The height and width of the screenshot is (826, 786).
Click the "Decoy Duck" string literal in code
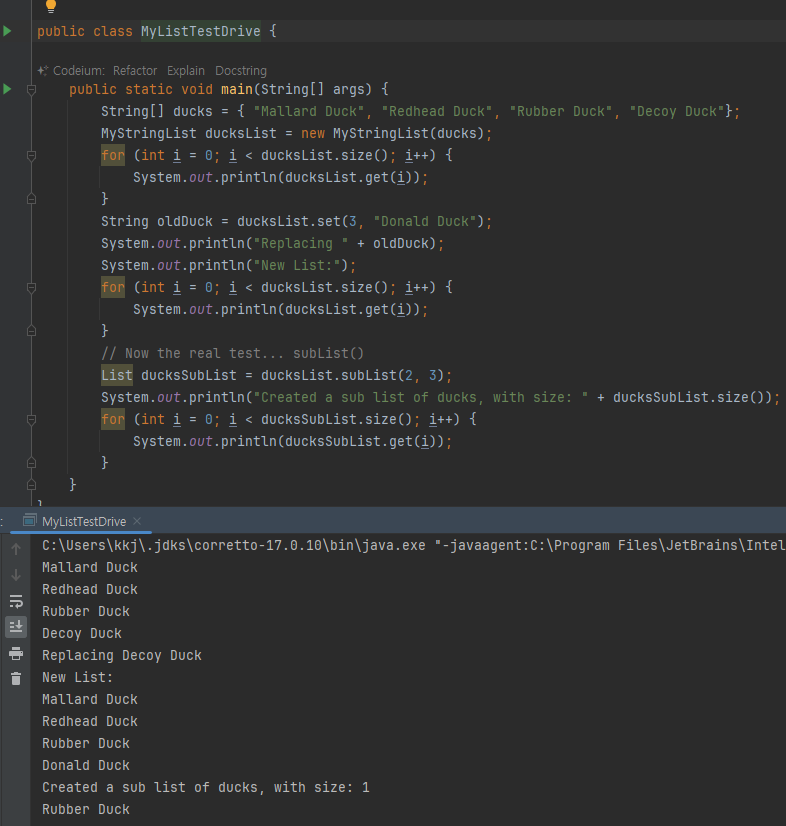[677, 112]
